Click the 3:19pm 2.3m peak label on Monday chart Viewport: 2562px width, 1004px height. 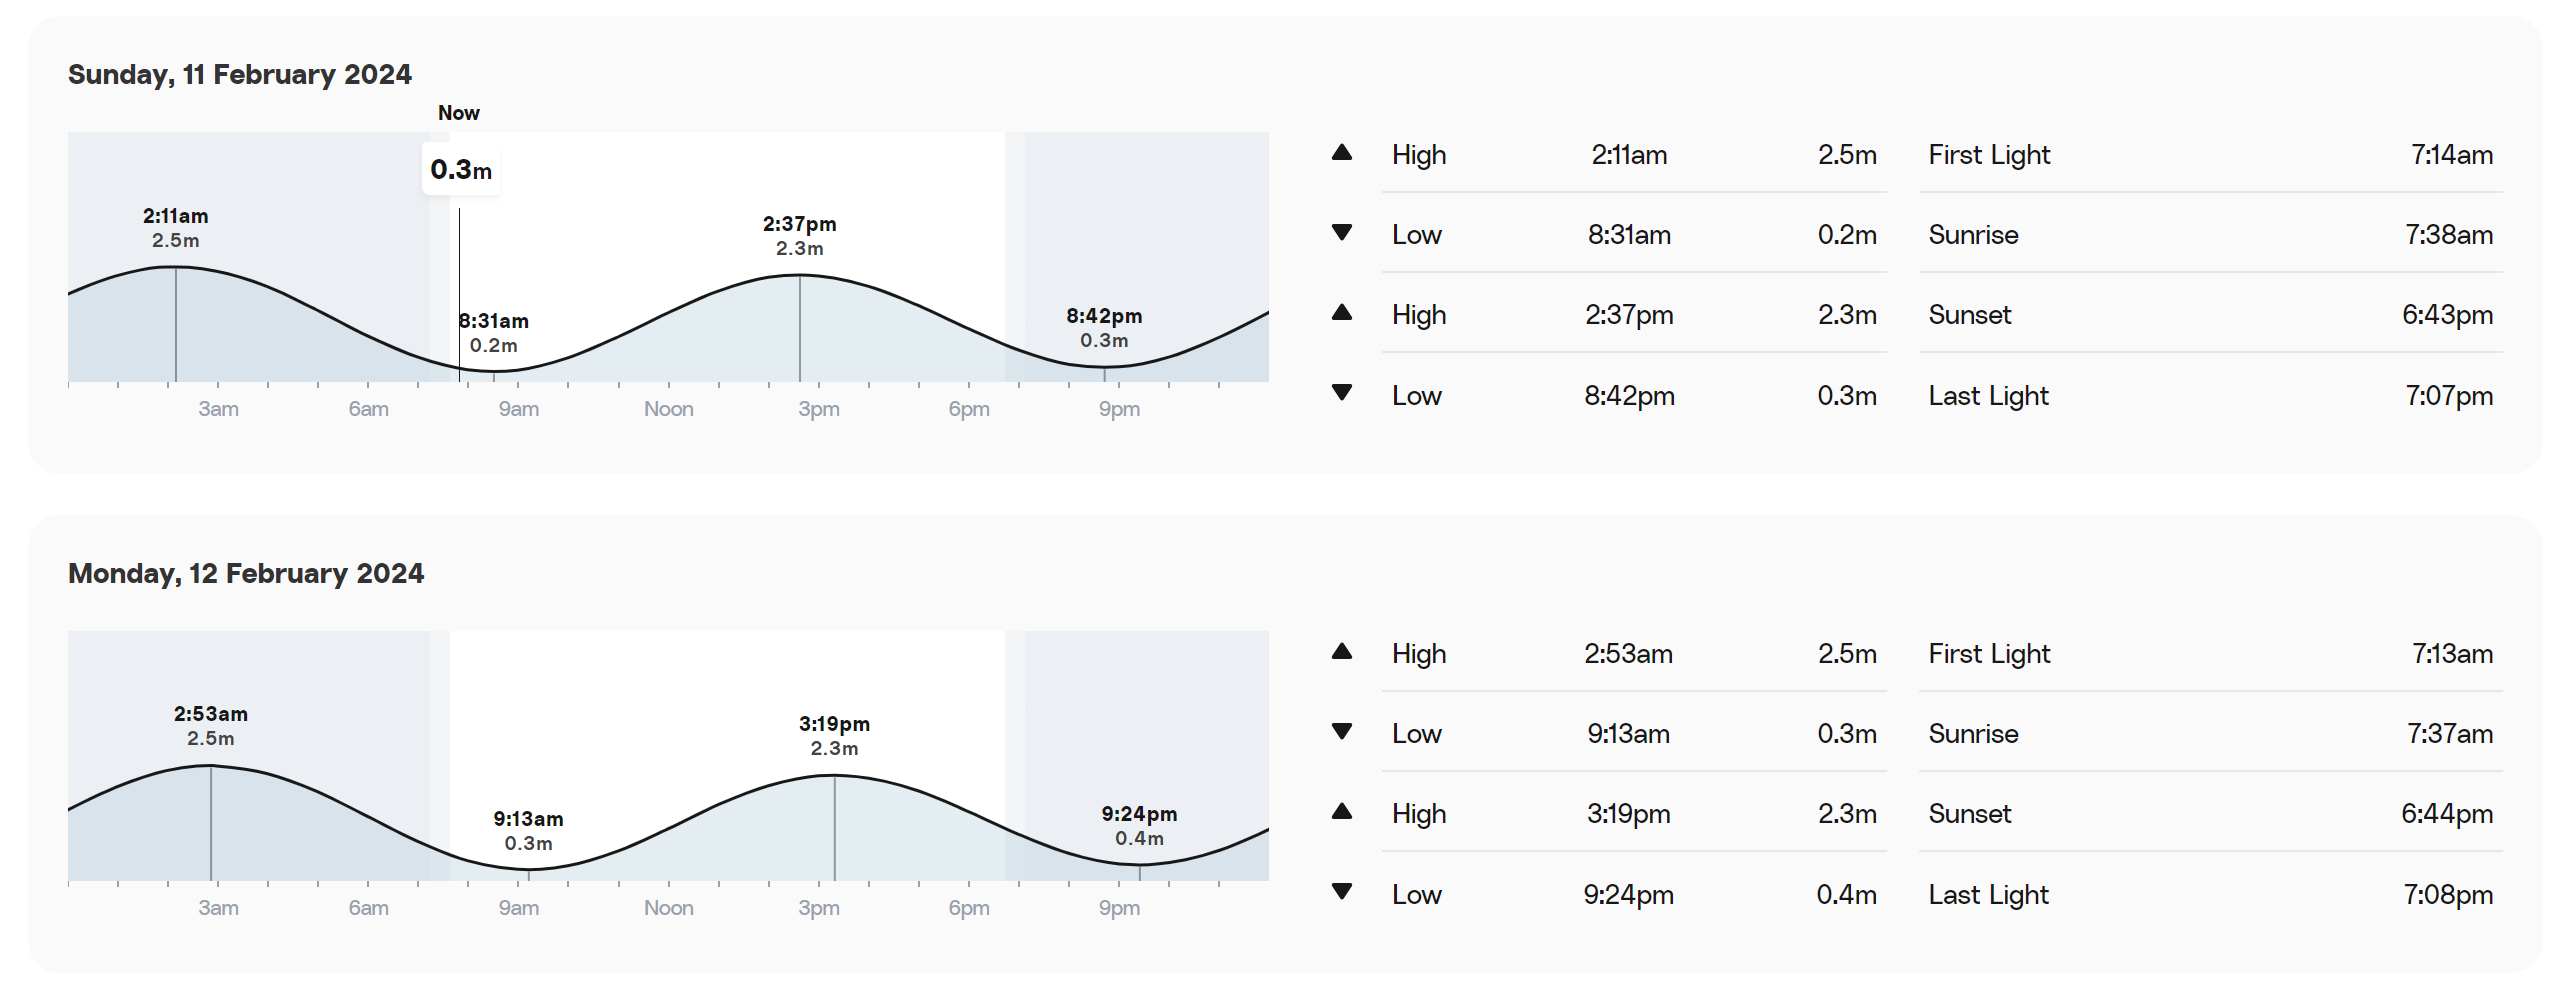(x=834, y=736)
